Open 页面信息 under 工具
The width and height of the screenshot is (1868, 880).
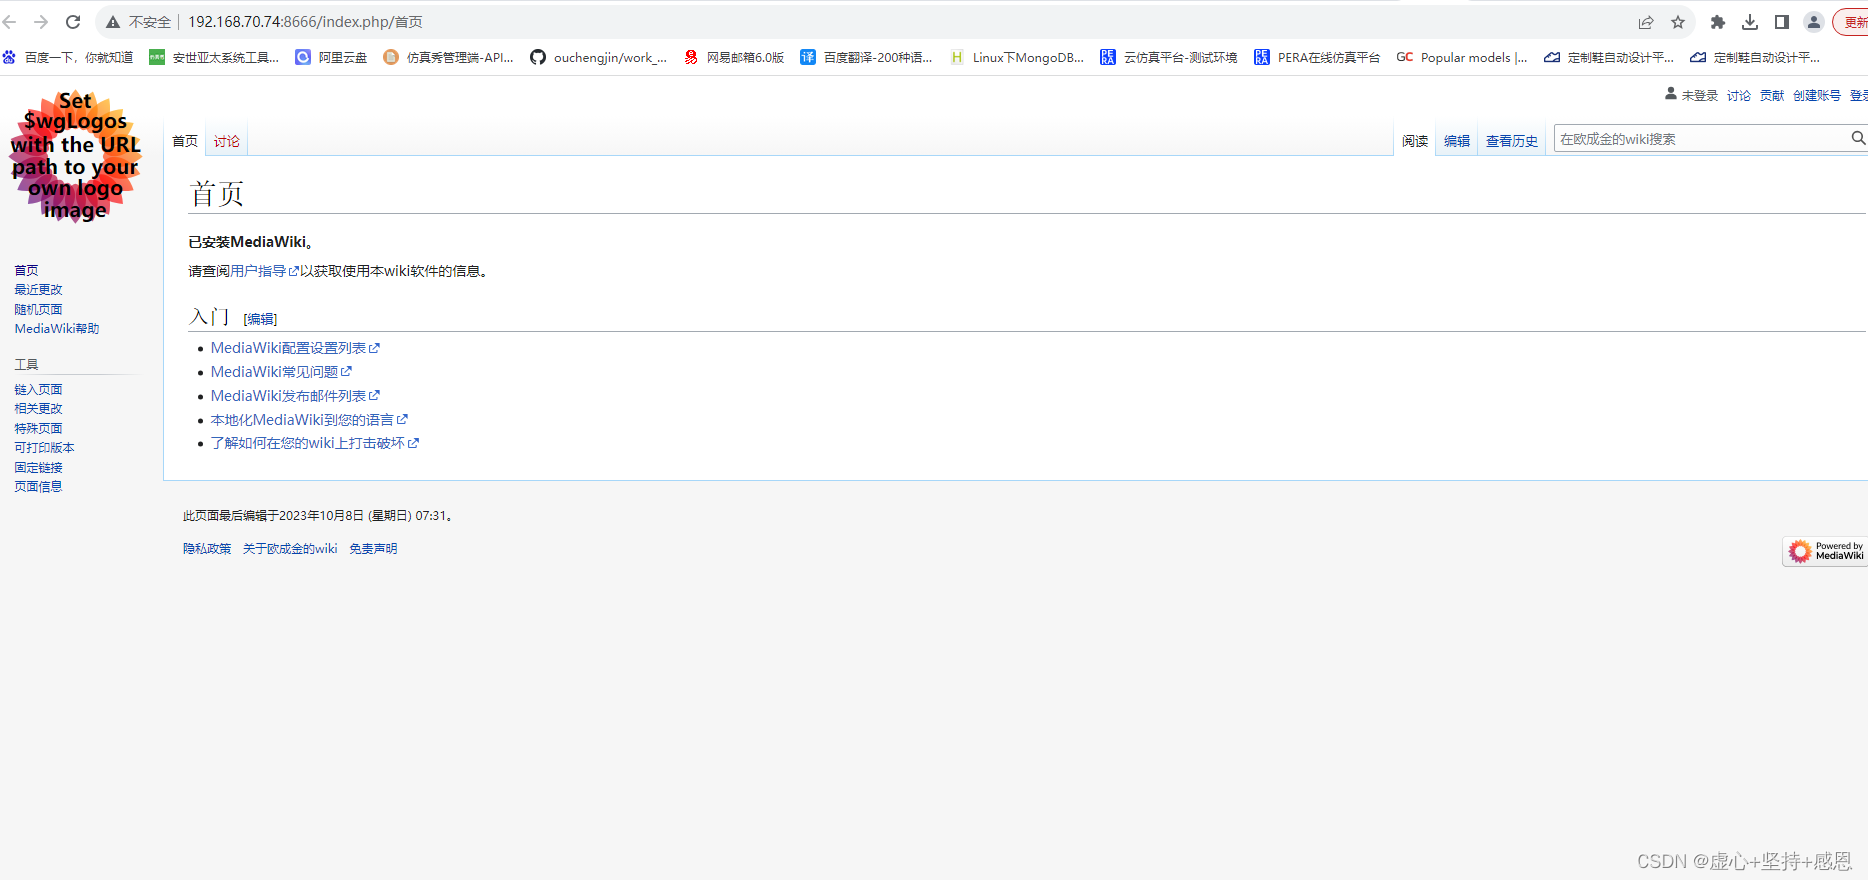(38, 486)
